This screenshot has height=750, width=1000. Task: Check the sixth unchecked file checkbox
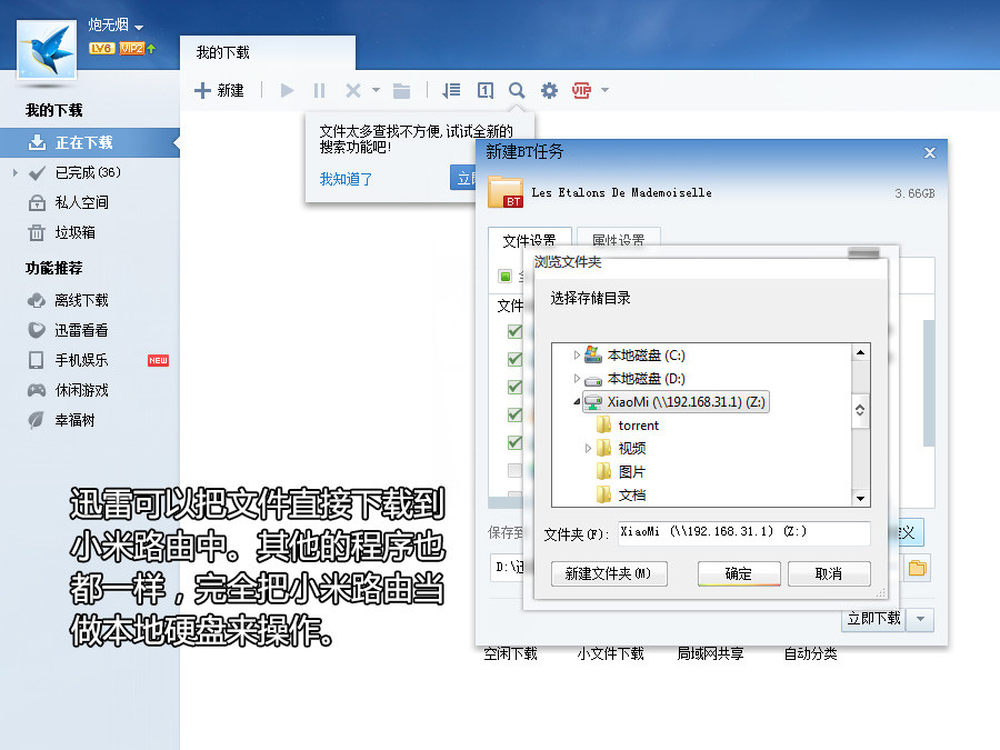515,471
